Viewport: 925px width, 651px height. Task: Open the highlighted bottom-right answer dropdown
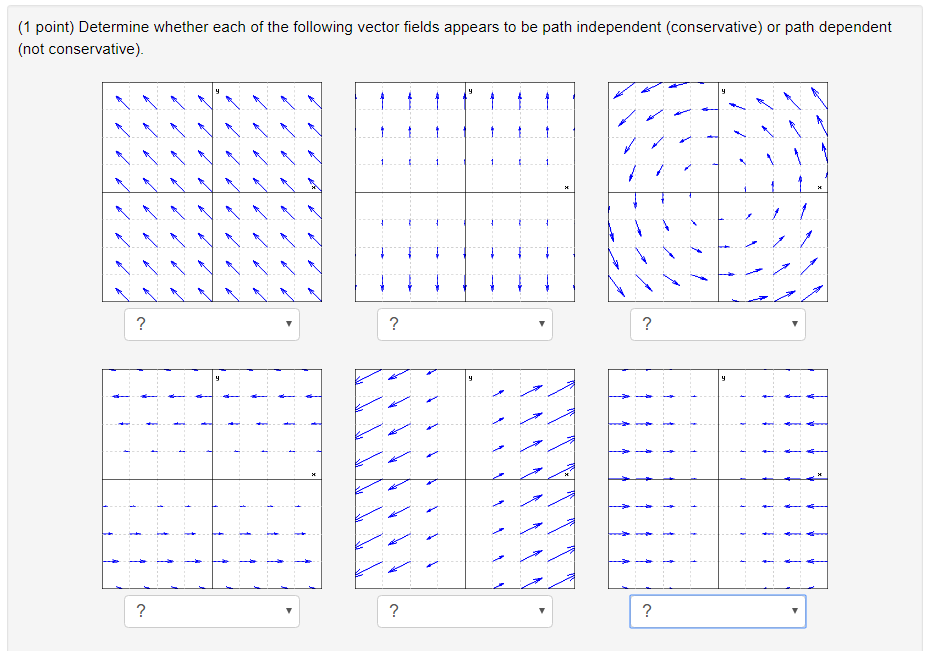[x=718, y=611]
